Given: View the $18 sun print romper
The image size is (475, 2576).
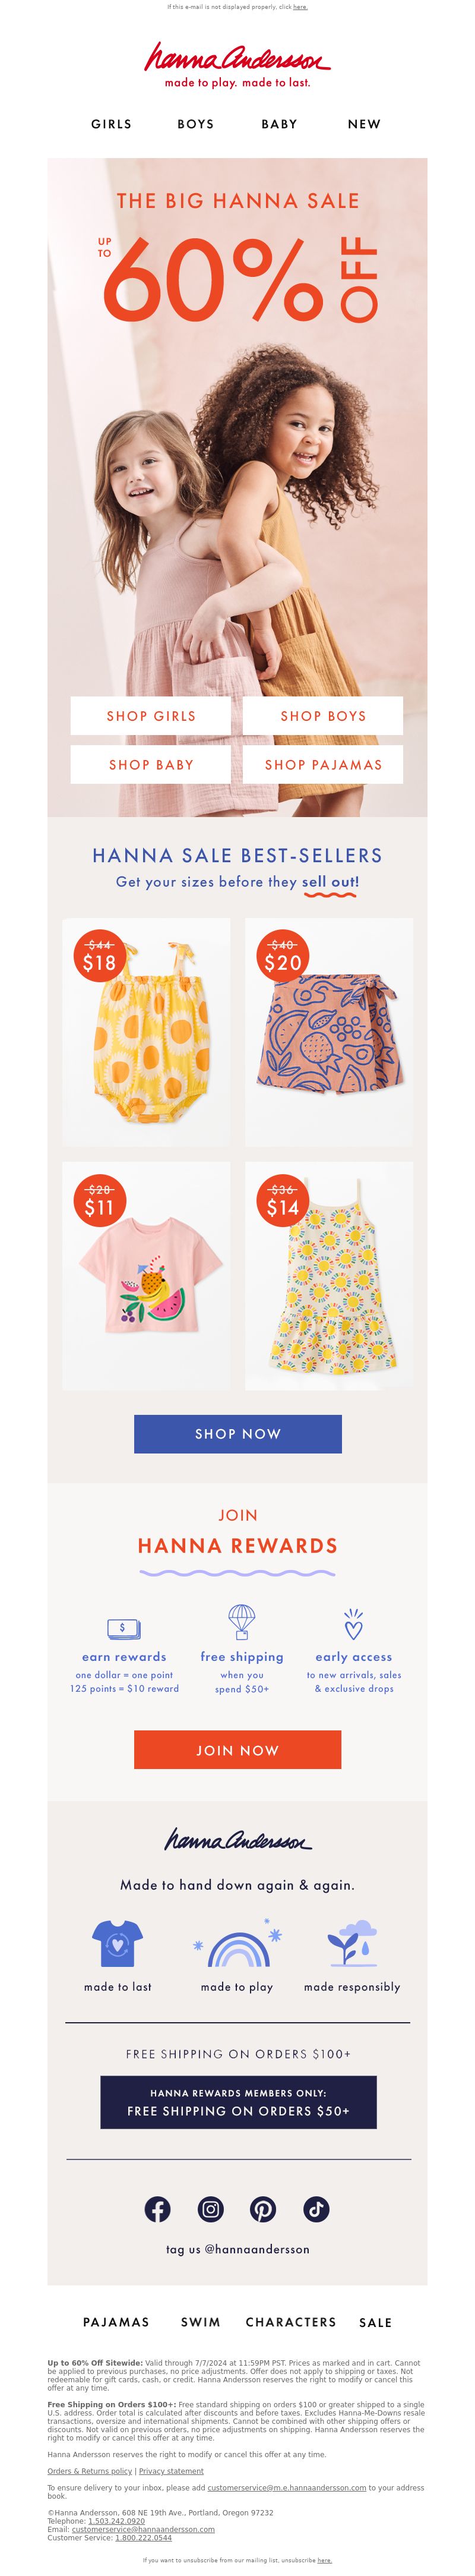Looking at the screenshot, I should pyautogui.click(x=146, y=1032).
